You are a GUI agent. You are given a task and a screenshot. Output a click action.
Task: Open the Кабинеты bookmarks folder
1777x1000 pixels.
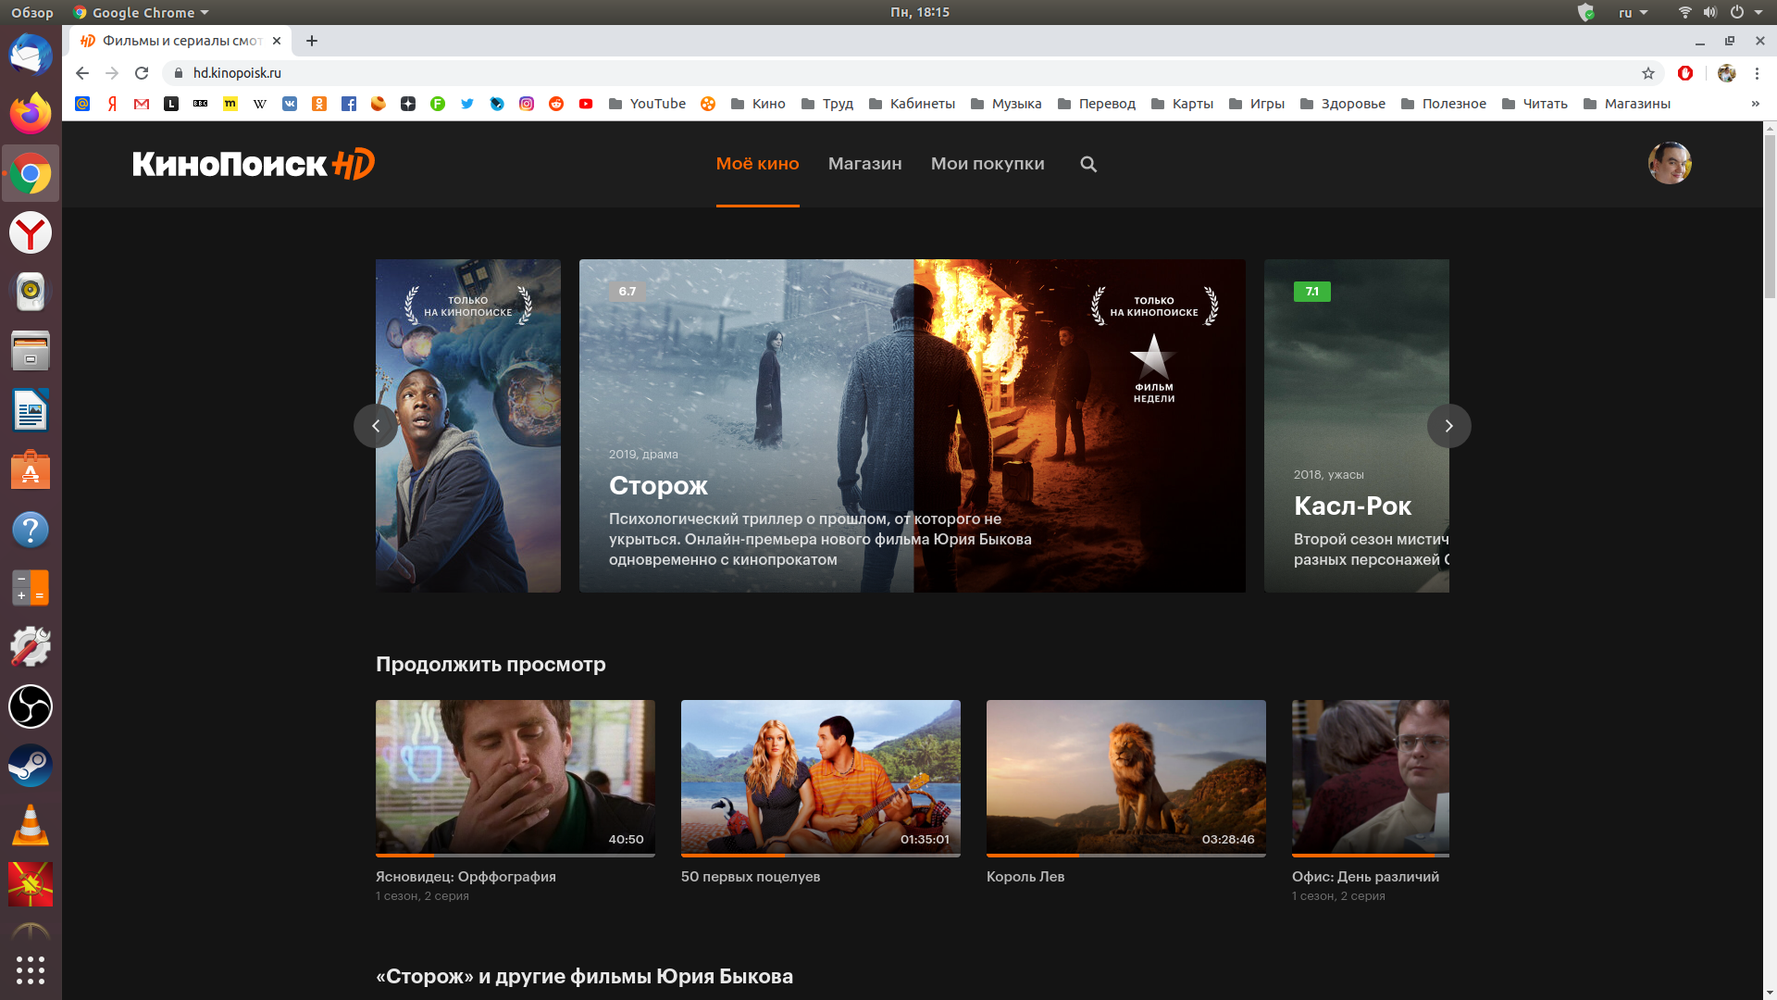(x=912, y=104)
